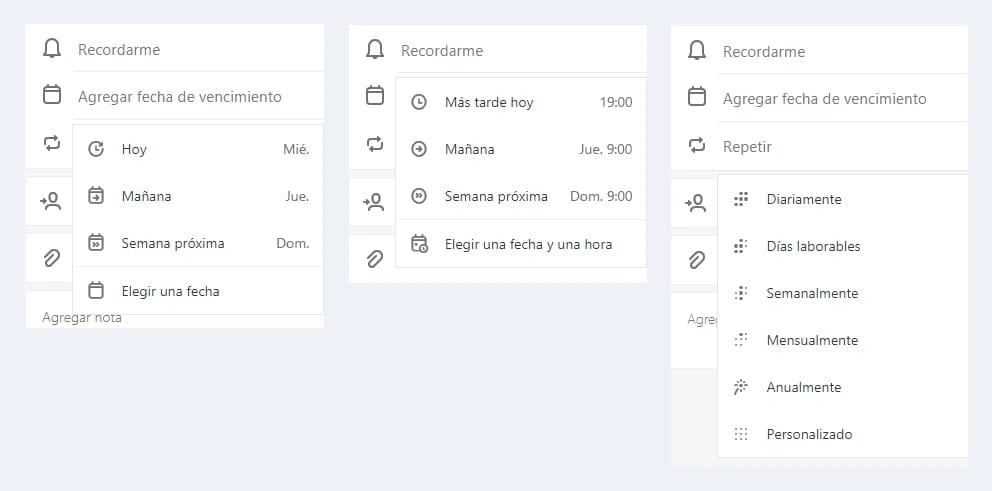
Task: Click the paperclip attach icon in left panel
Action: tap(52, 258)
